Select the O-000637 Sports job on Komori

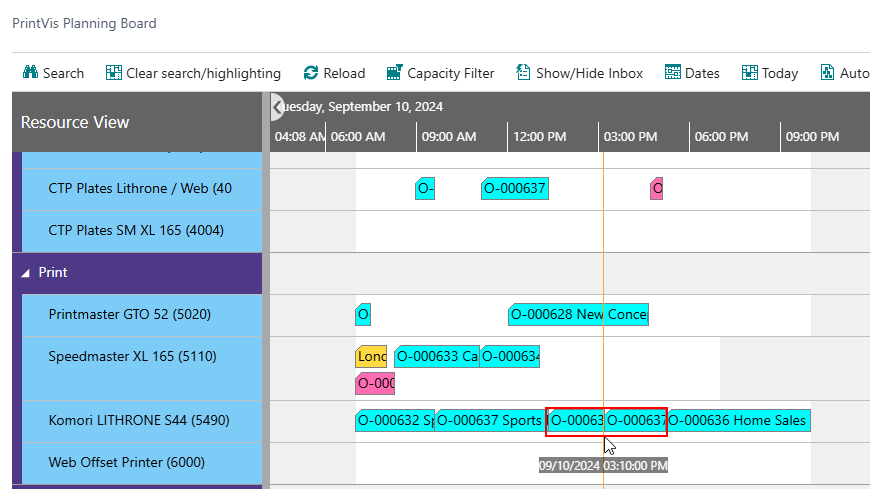(490, 421)
